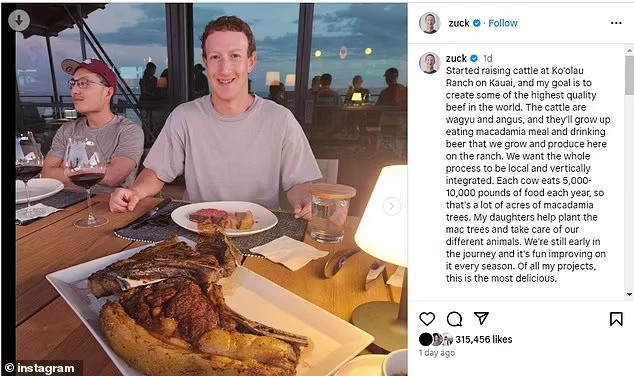Advance to next photo with carousel chevron
Viewport: 634px width, 376px height.
tap(391, 207)
